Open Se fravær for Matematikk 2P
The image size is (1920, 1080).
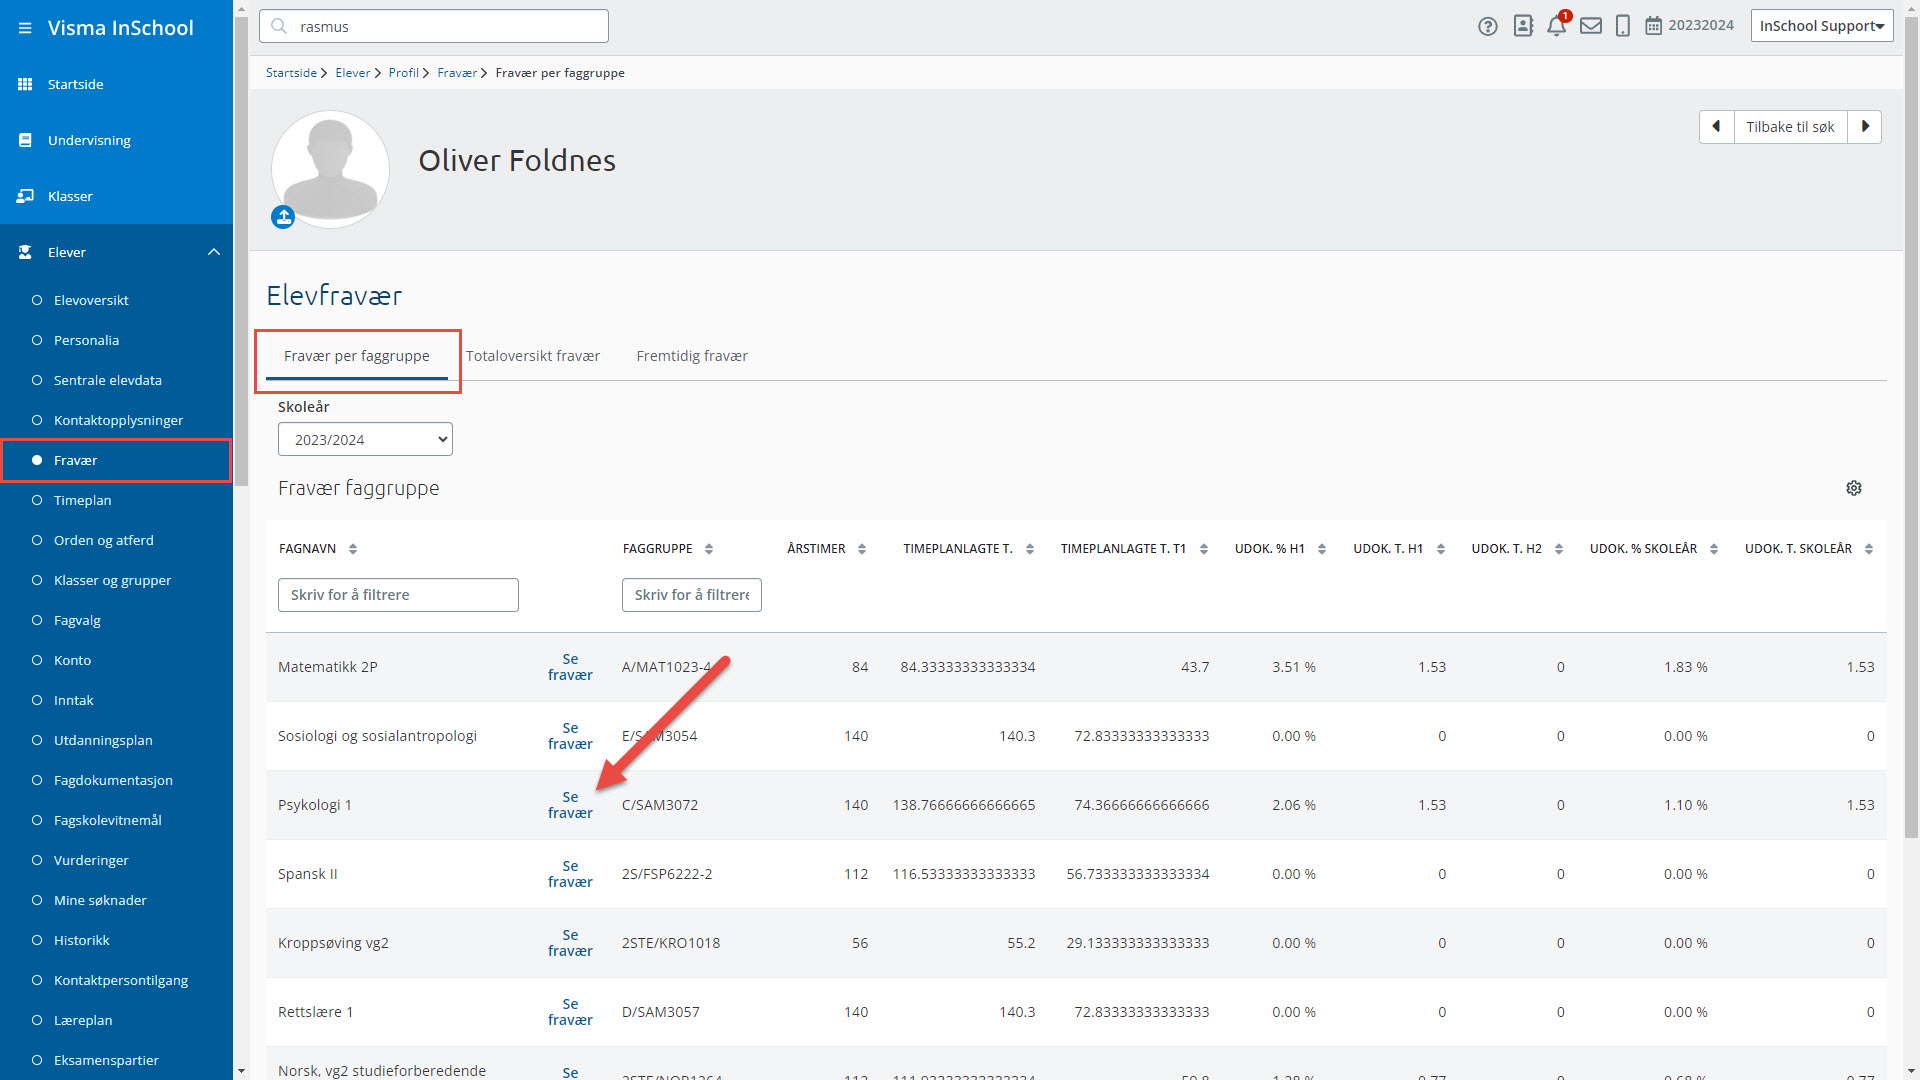[570, 667]
